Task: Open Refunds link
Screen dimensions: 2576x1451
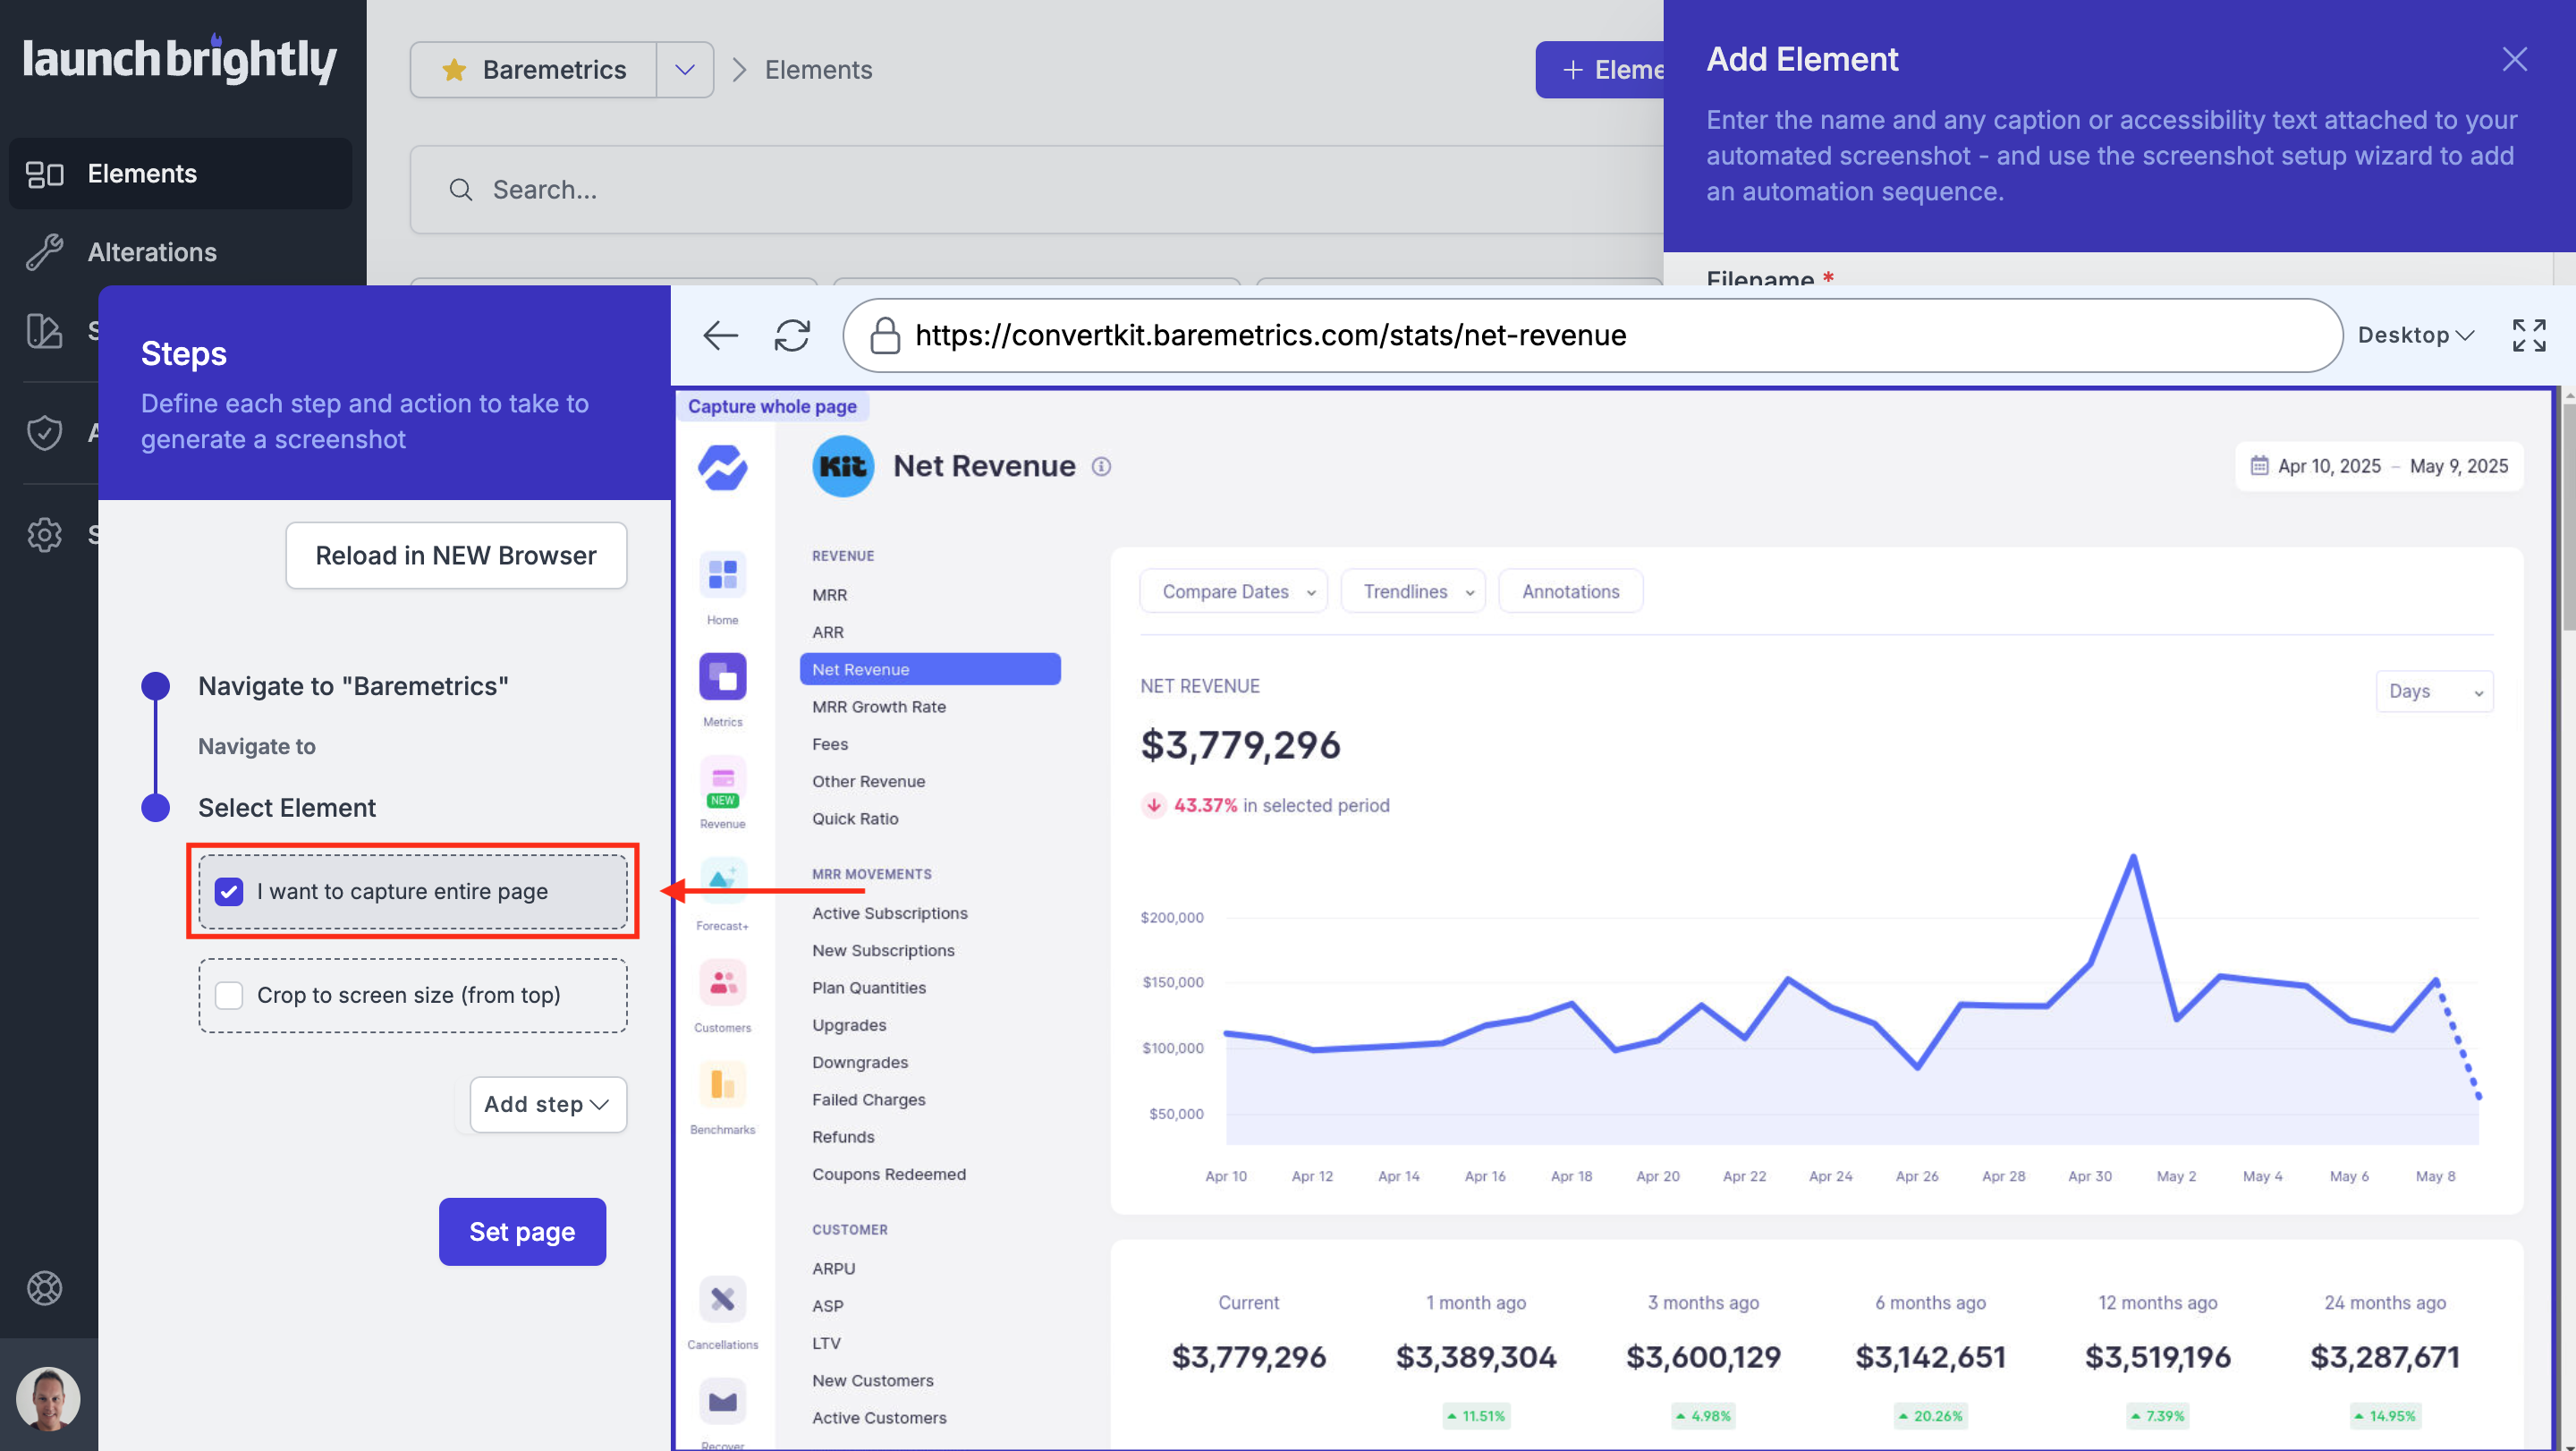Action: tap(843, 1137)
